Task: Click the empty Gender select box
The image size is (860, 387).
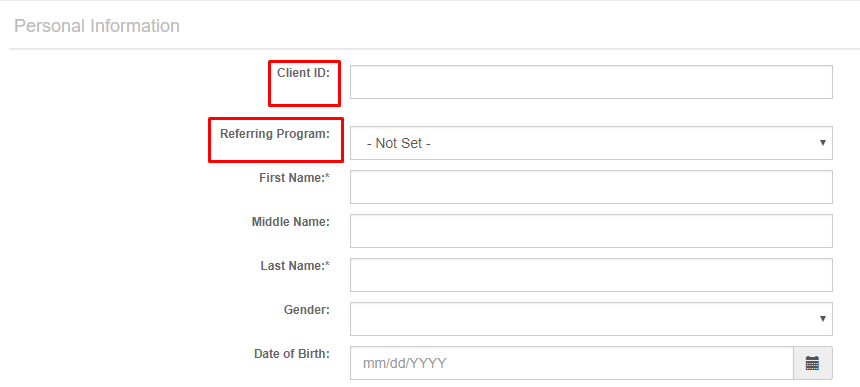Action: coord(591,318)
